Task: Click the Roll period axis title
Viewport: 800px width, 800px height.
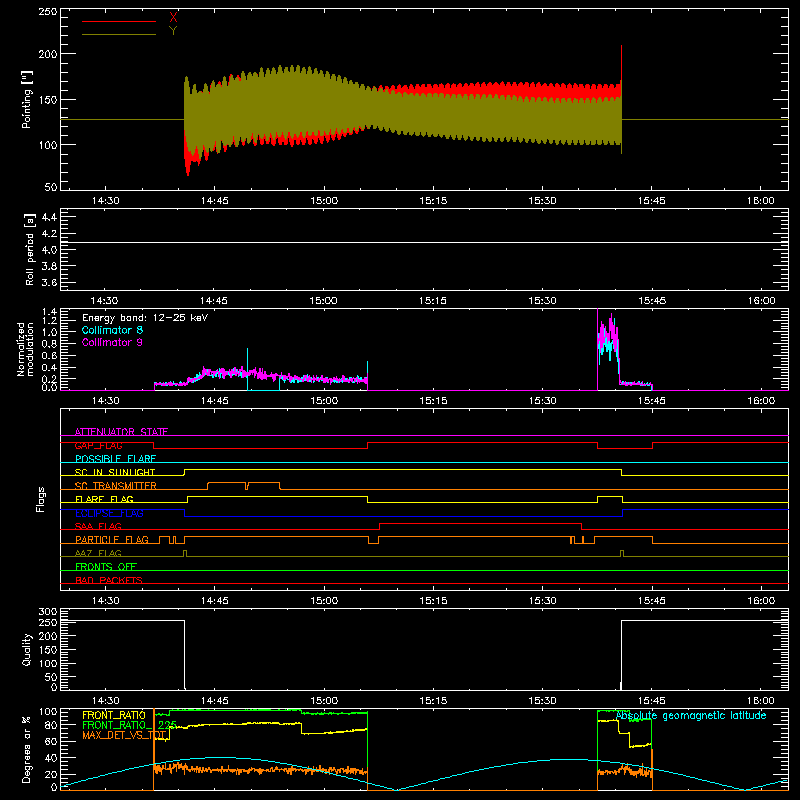Action: tap(30, 249)
